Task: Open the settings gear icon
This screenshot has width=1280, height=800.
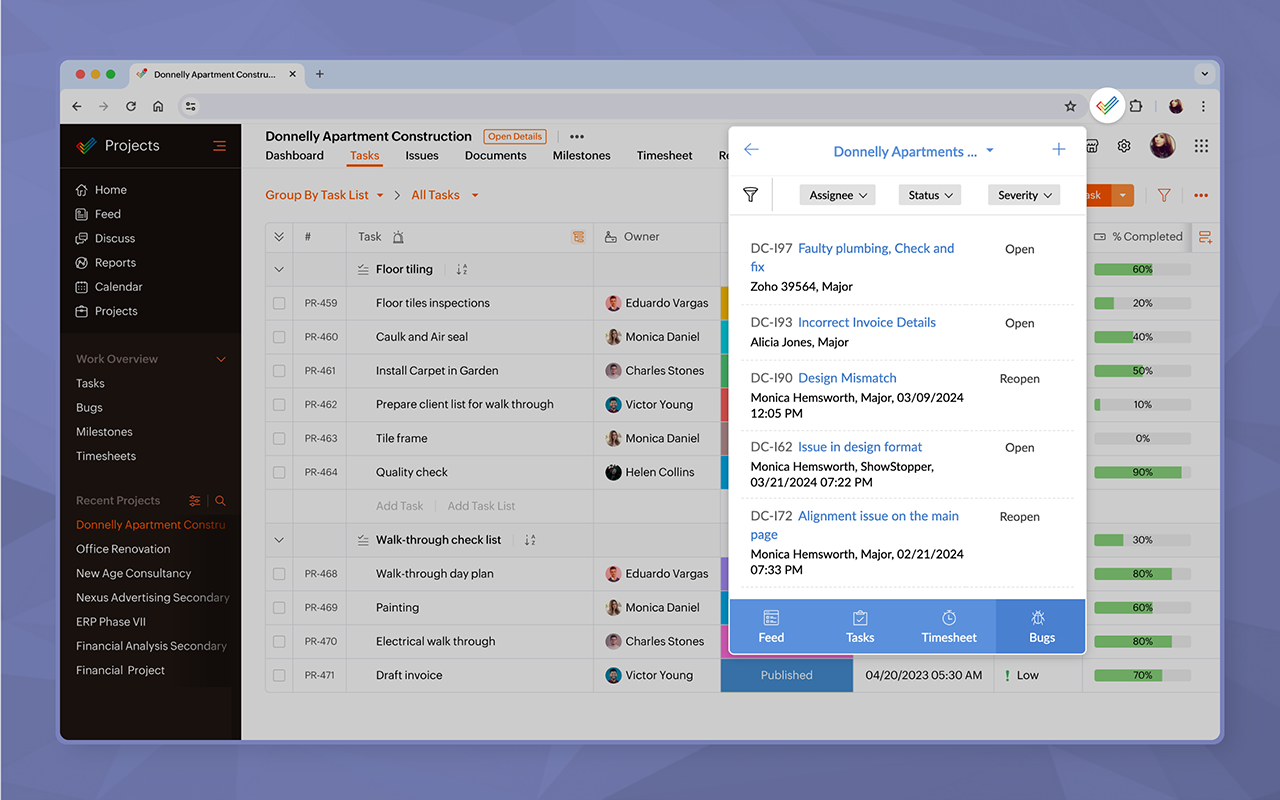Action: coord(1124,146)
